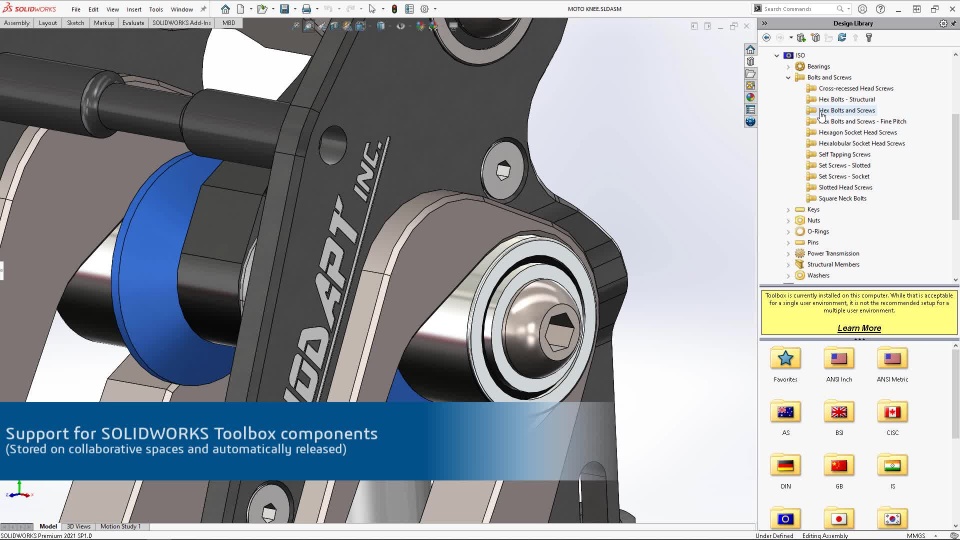This screenshot has height=540, width=960.
Task: Open the 3DEXPERIENCE task pane tab
Action: [750, 122]
